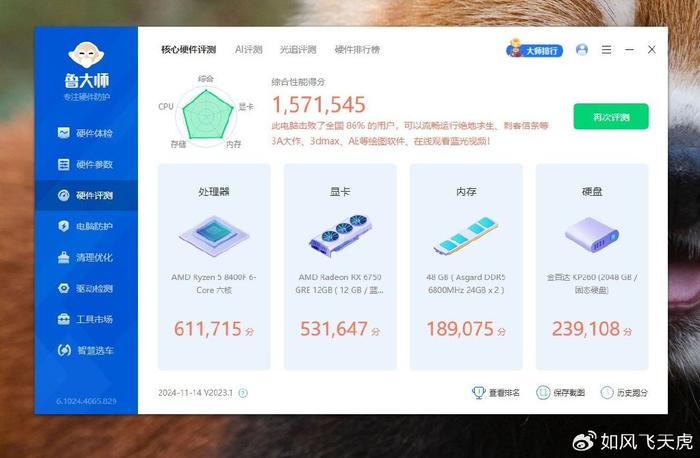Click the date text 2024-11-14 V2023.1
The width and height of the screenshot is (700, 458).
[196, 393]
